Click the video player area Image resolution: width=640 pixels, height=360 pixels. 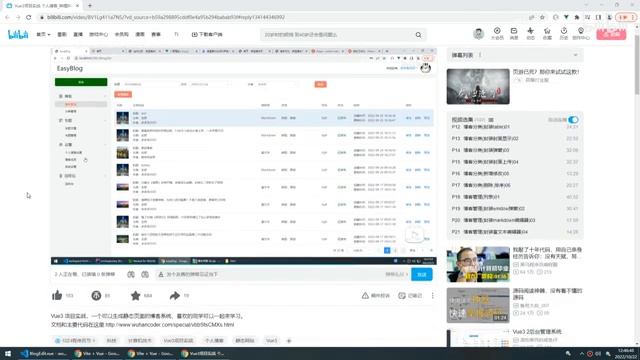(x=244, y=156)
